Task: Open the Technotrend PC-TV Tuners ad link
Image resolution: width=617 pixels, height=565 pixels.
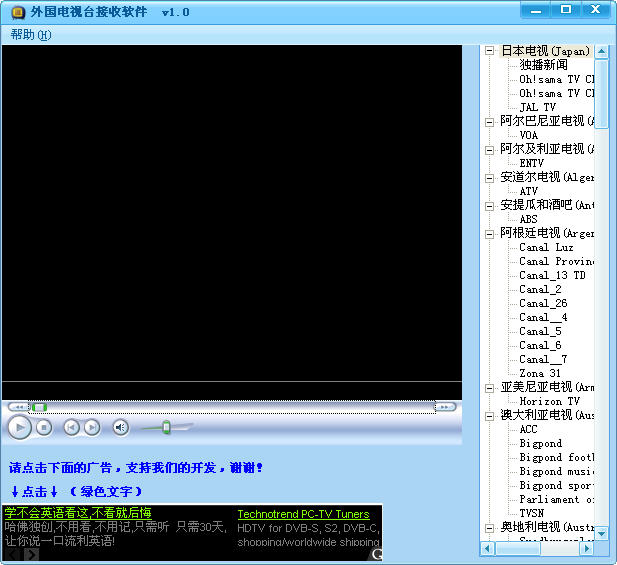Action: coord(303,514)
